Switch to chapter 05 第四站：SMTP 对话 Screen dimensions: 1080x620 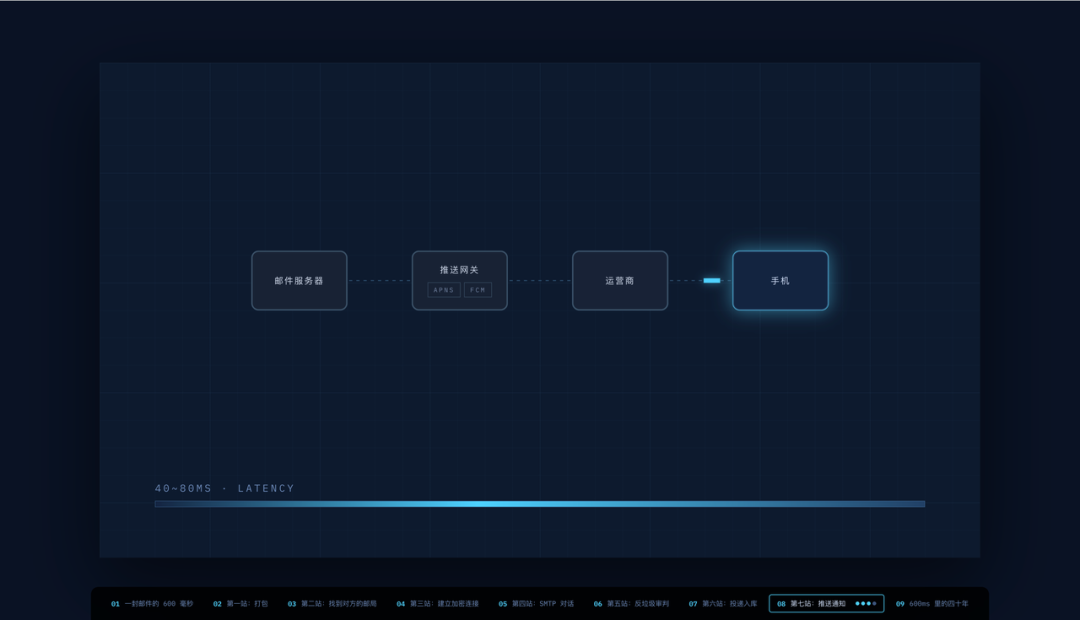pos(536,603)
